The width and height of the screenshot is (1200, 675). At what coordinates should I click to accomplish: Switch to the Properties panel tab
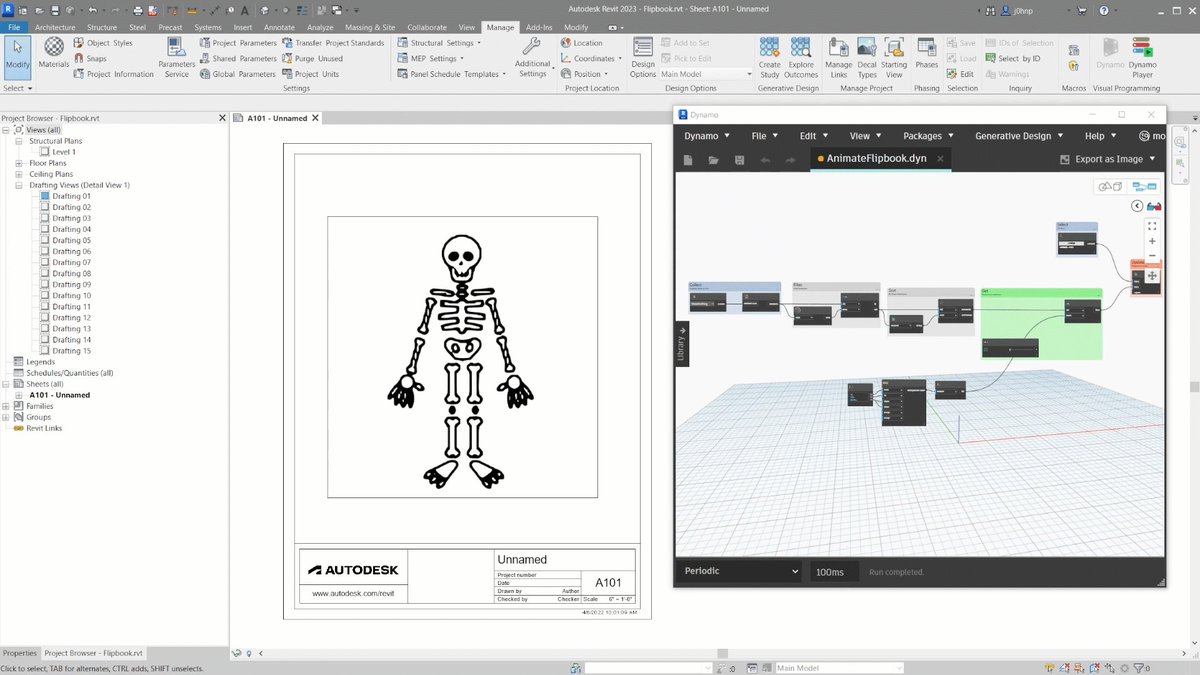[x=19, y=653]
